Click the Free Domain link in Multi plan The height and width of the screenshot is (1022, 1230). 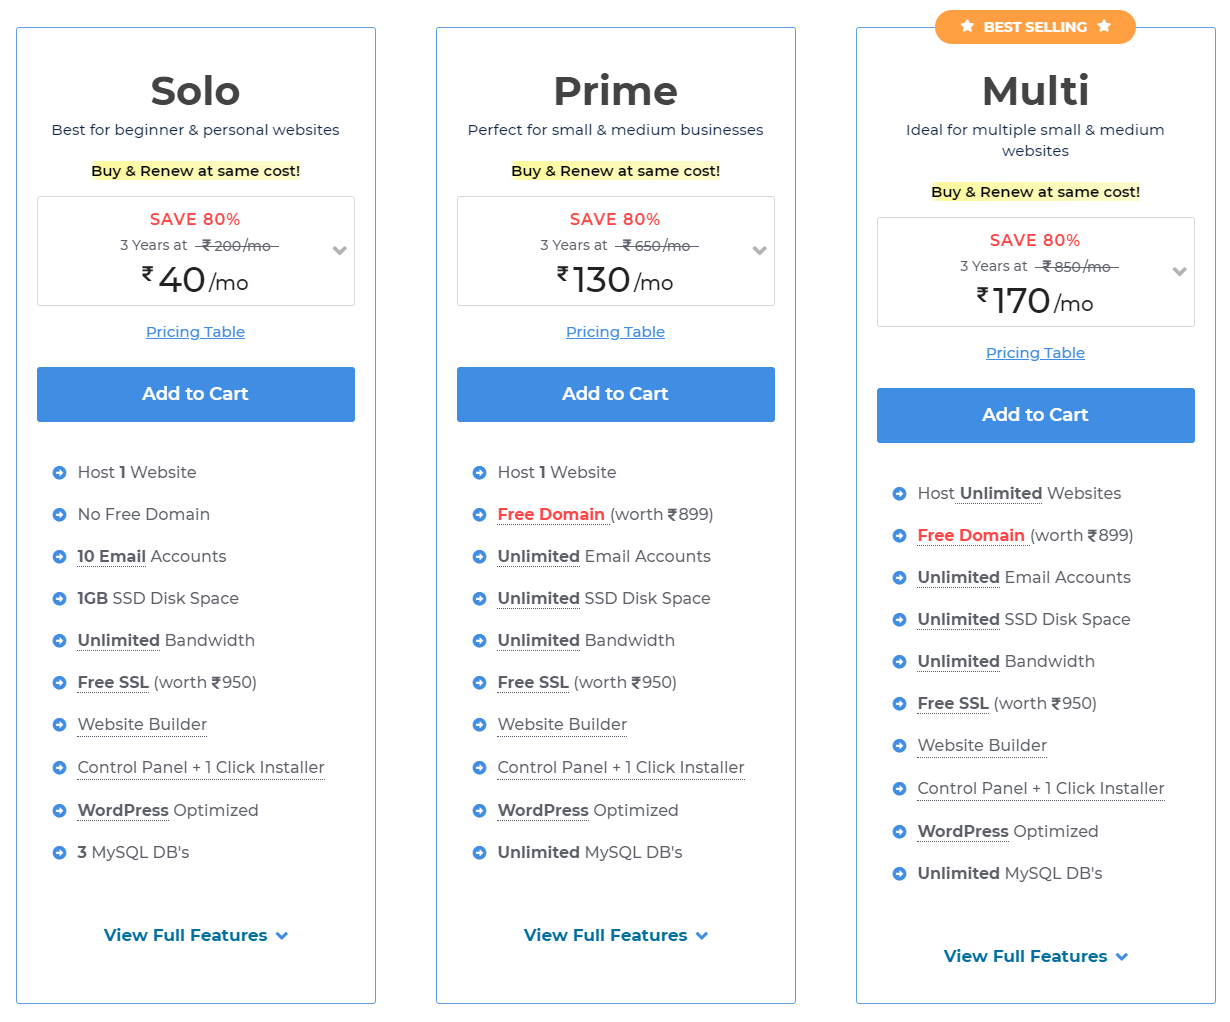pyautogui.click(x=971, y=536)
